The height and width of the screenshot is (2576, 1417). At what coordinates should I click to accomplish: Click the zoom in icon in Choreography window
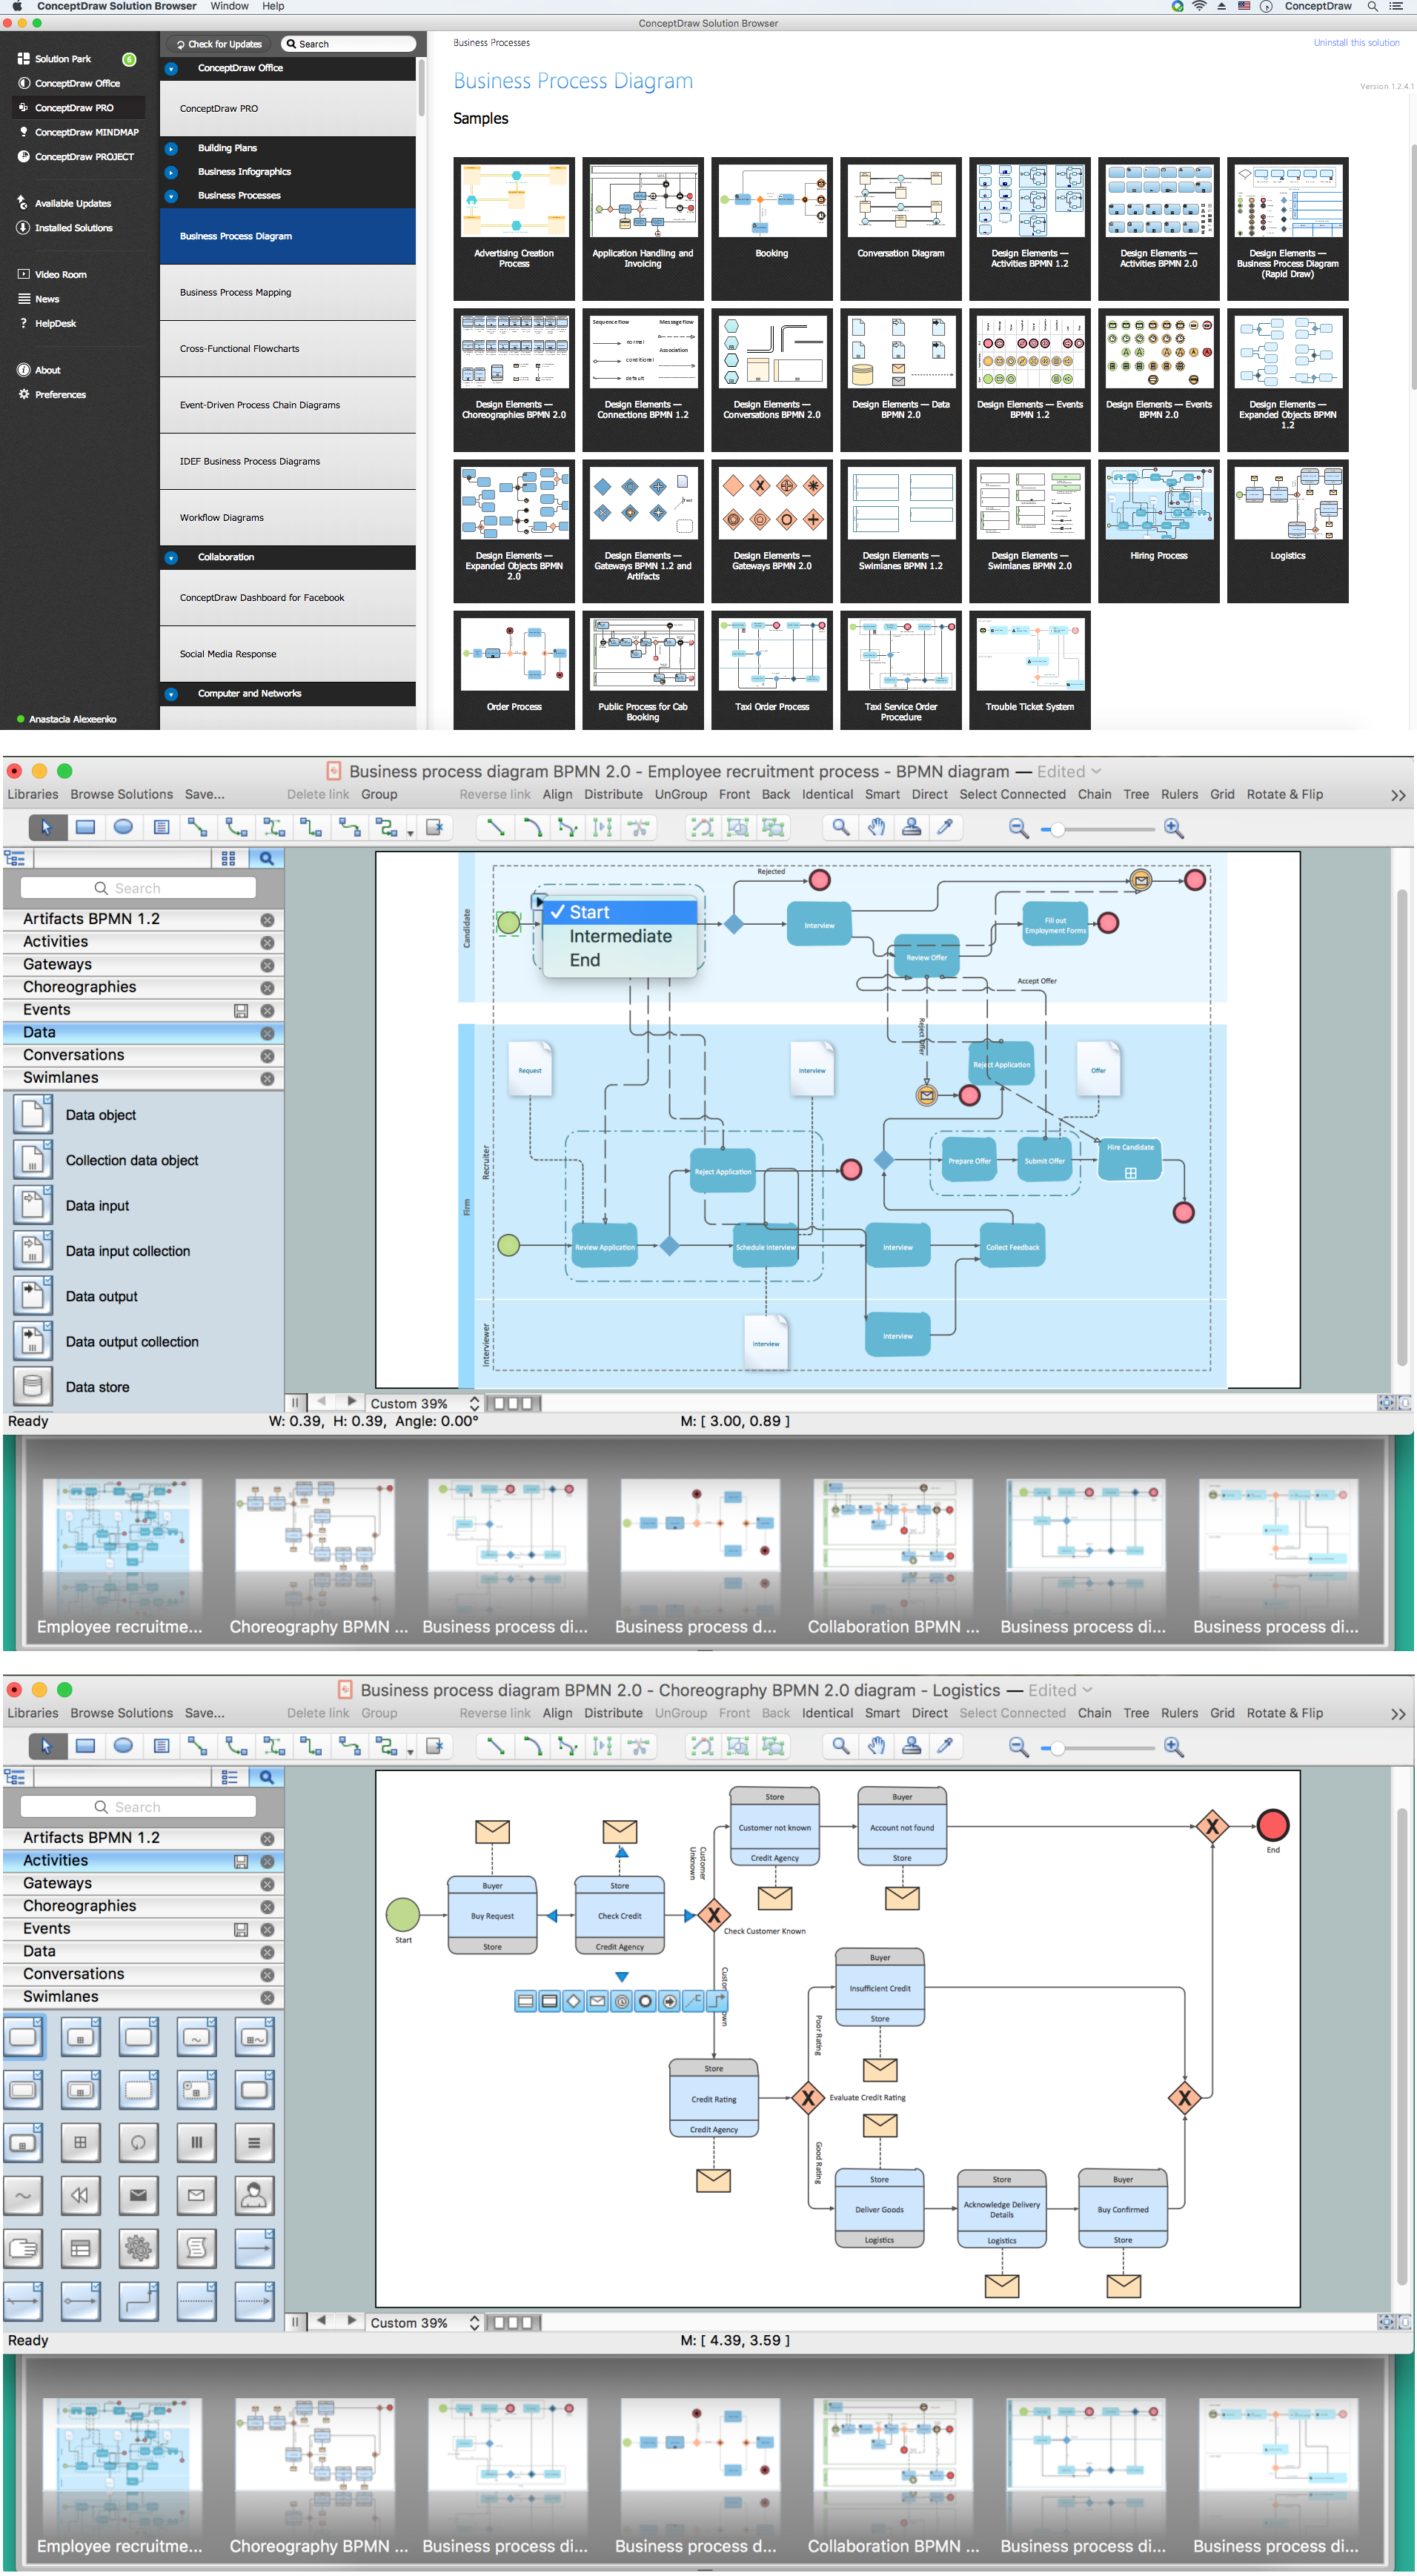(1174, 1747)
